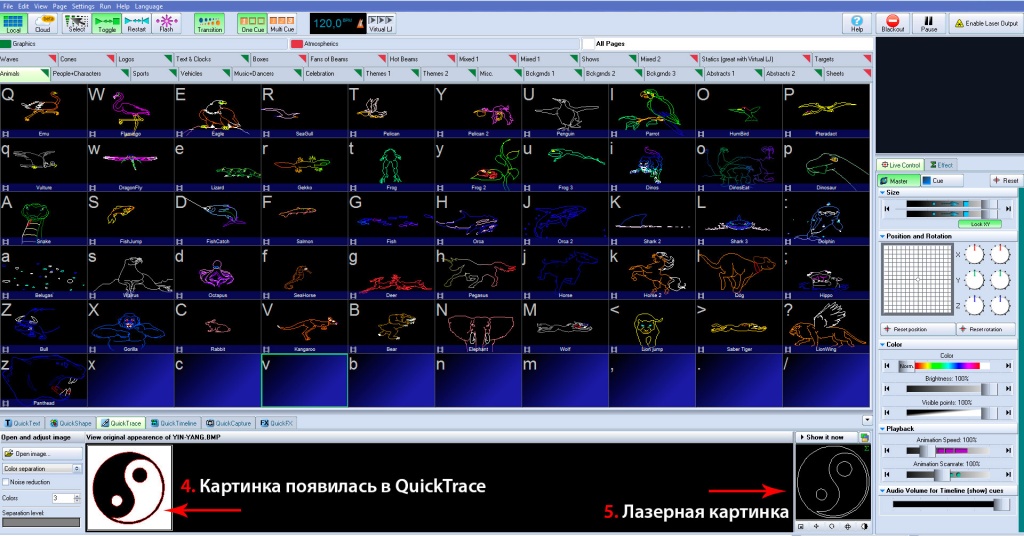Collapse the Color section
This screenshot has width=1024, height=536.
[x=883, y=344]
